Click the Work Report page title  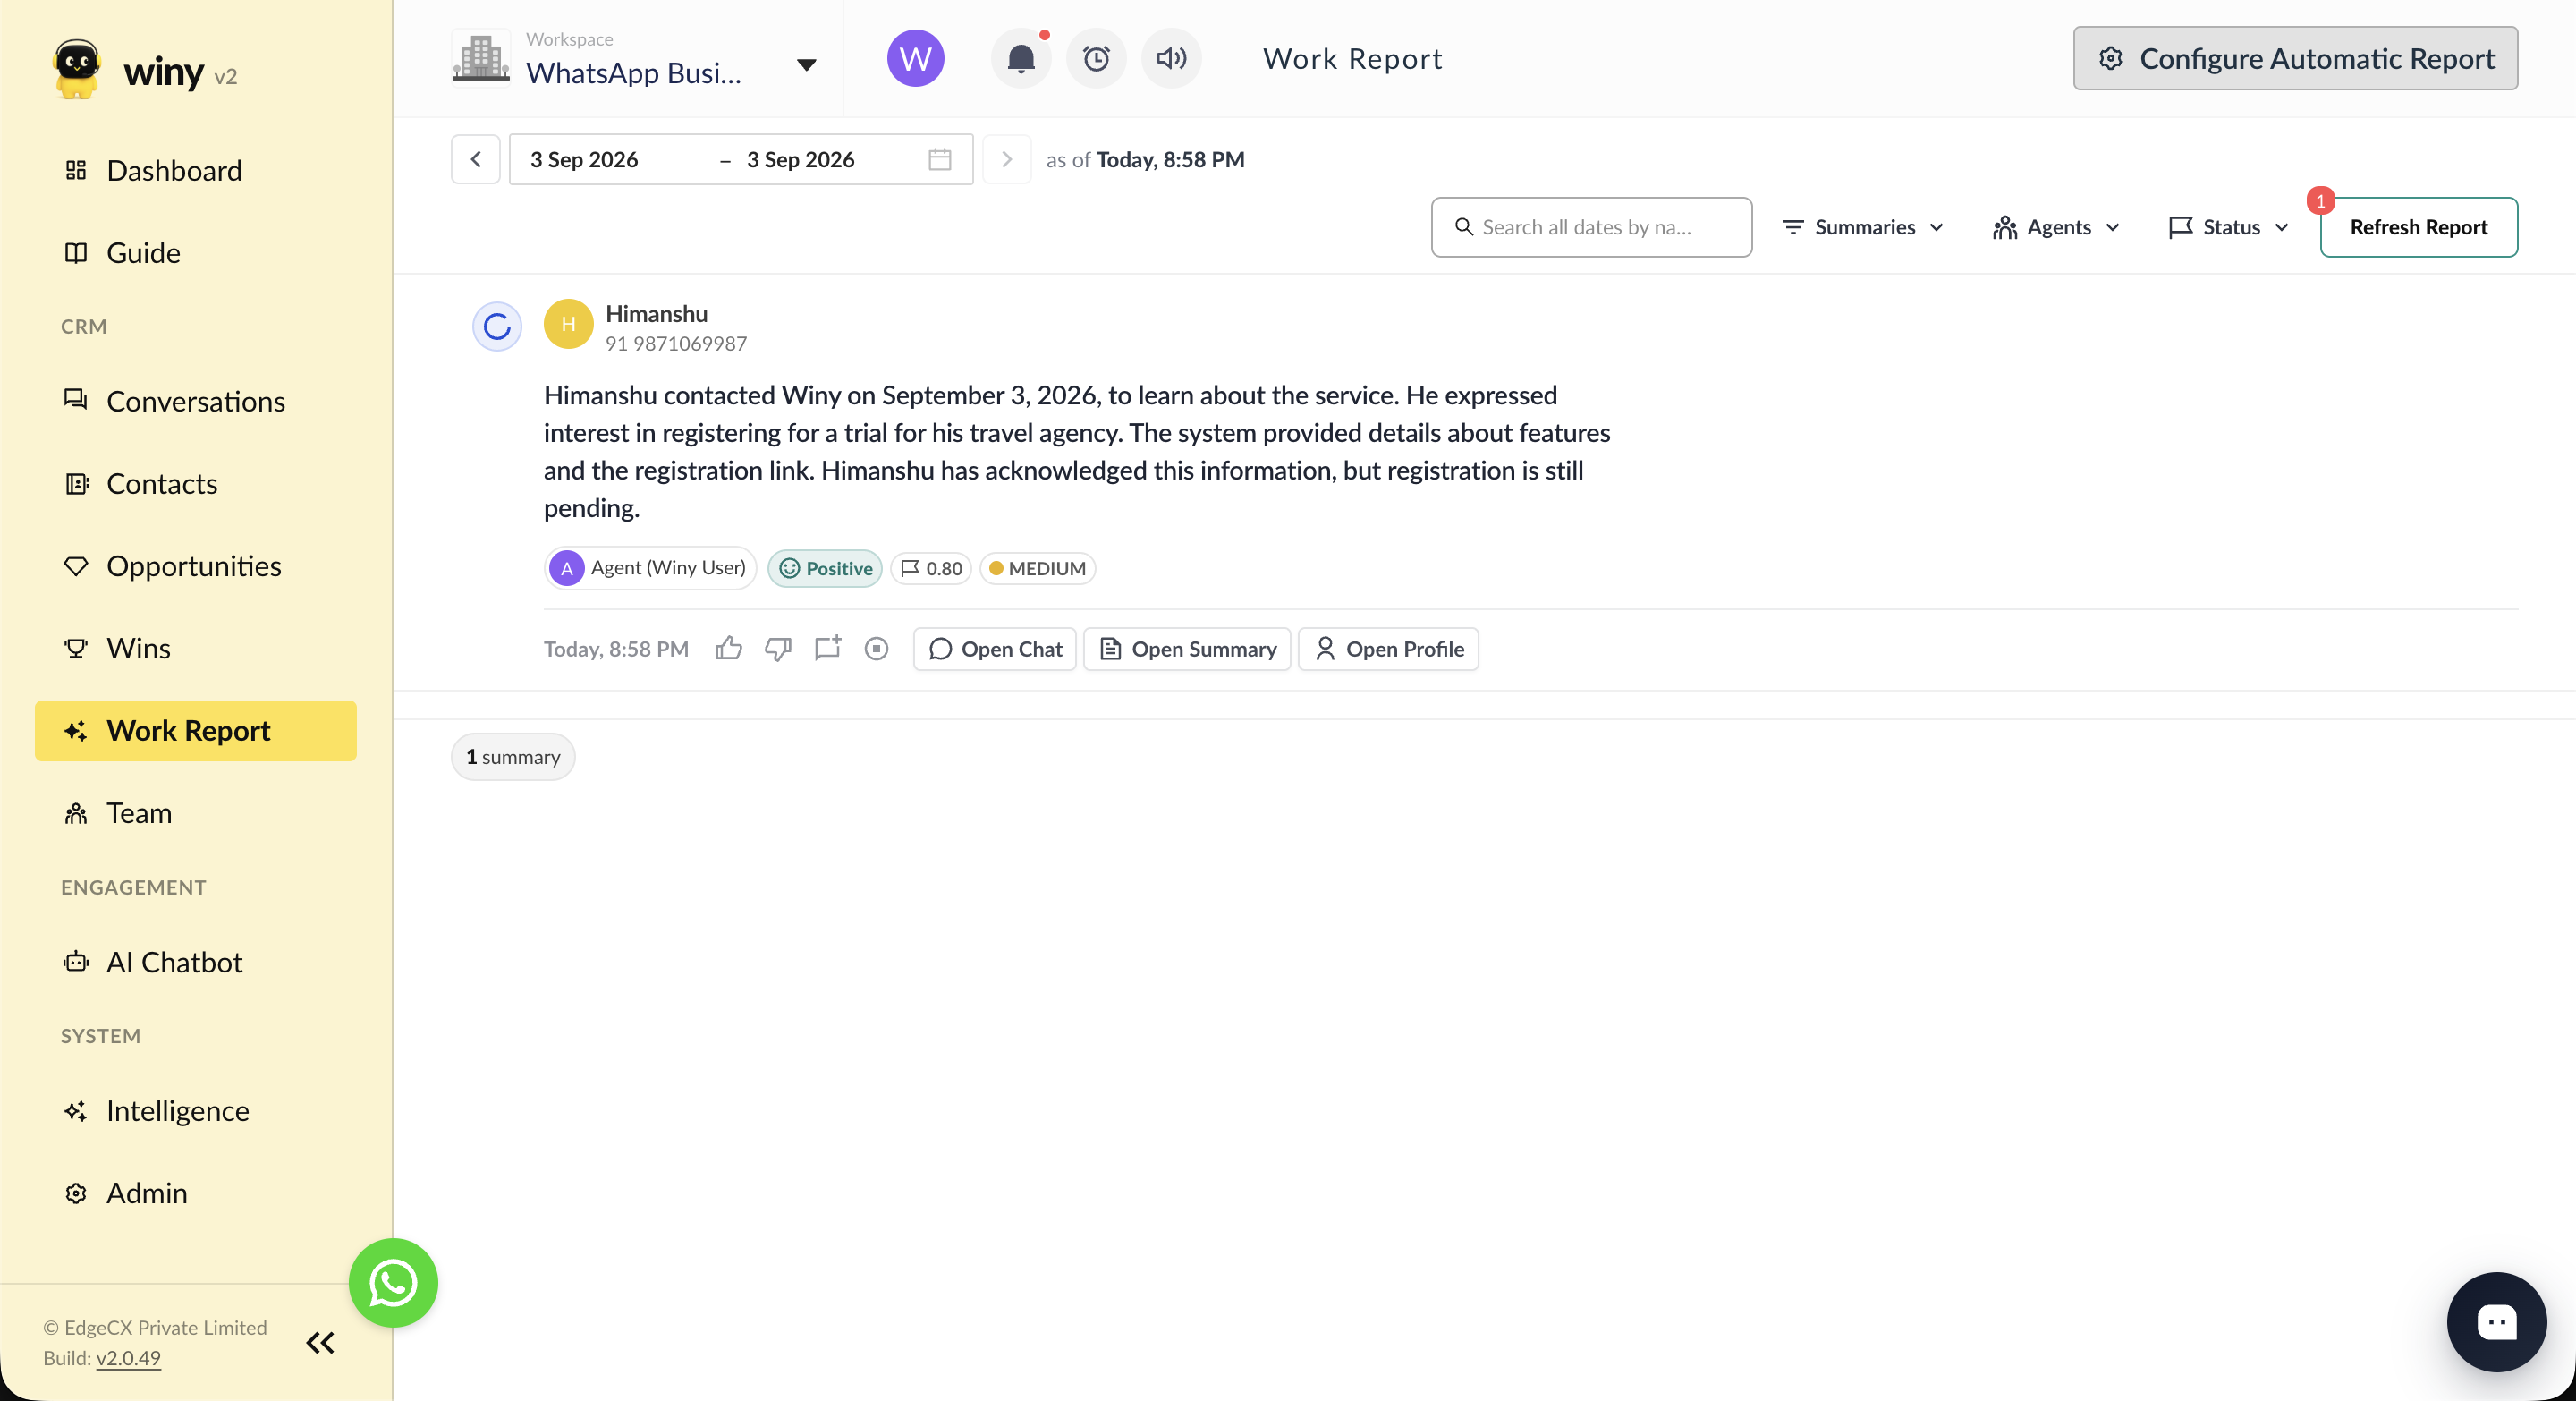click(1352, 59)
